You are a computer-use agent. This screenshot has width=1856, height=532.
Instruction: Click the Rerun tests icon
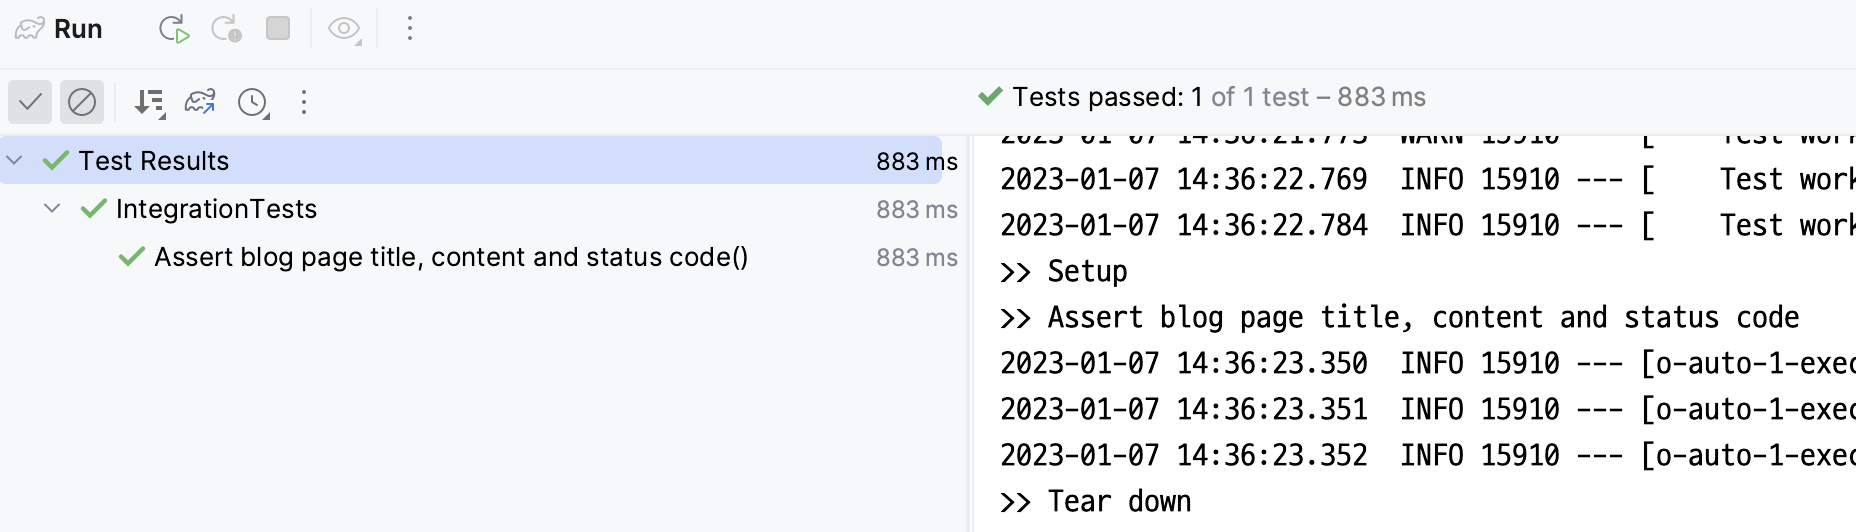174,29
